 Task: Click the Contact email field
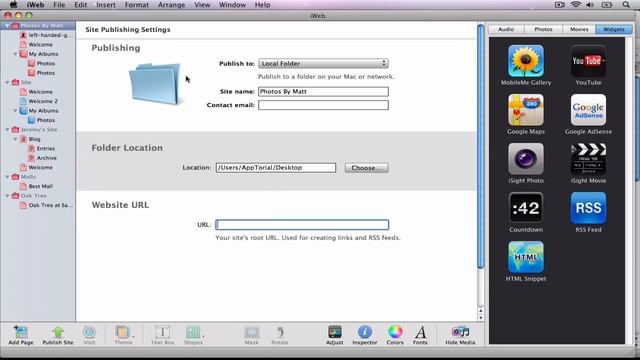coord(323,105)
